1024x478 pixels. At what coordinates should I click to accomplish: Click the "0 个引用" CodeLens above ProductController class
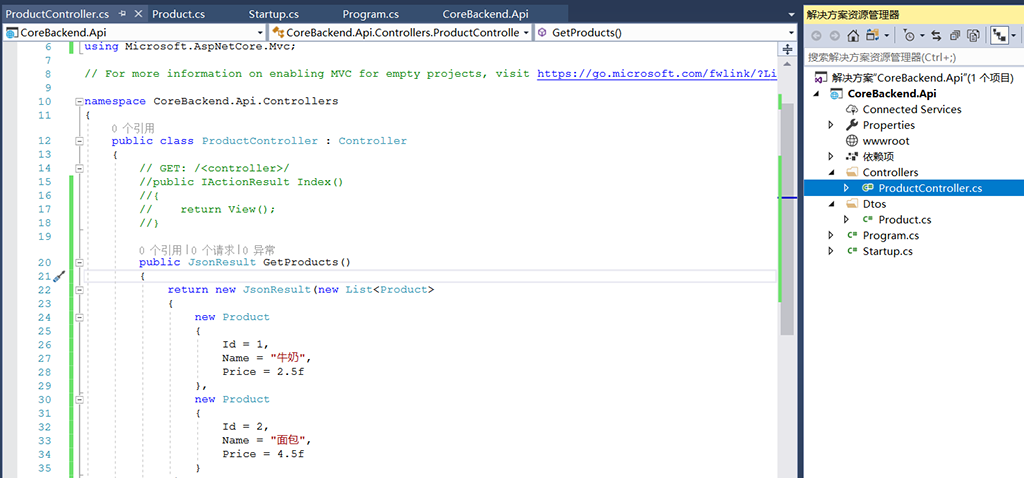[x=133, y=128]
